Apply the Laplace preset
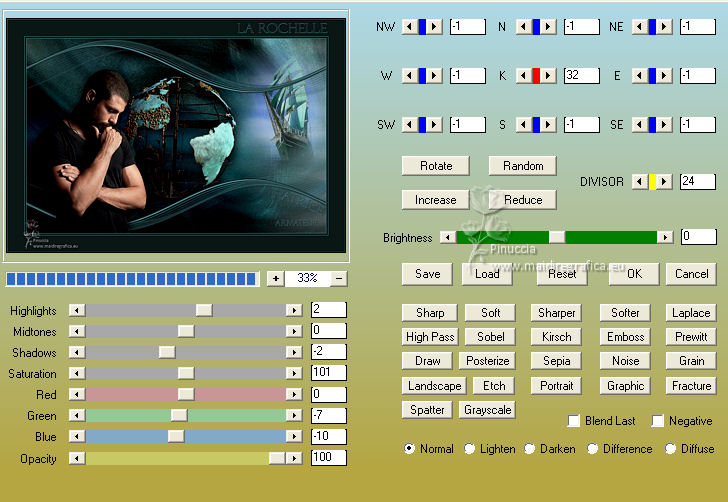This screenshot has height=502, width=728. point(691,313)
